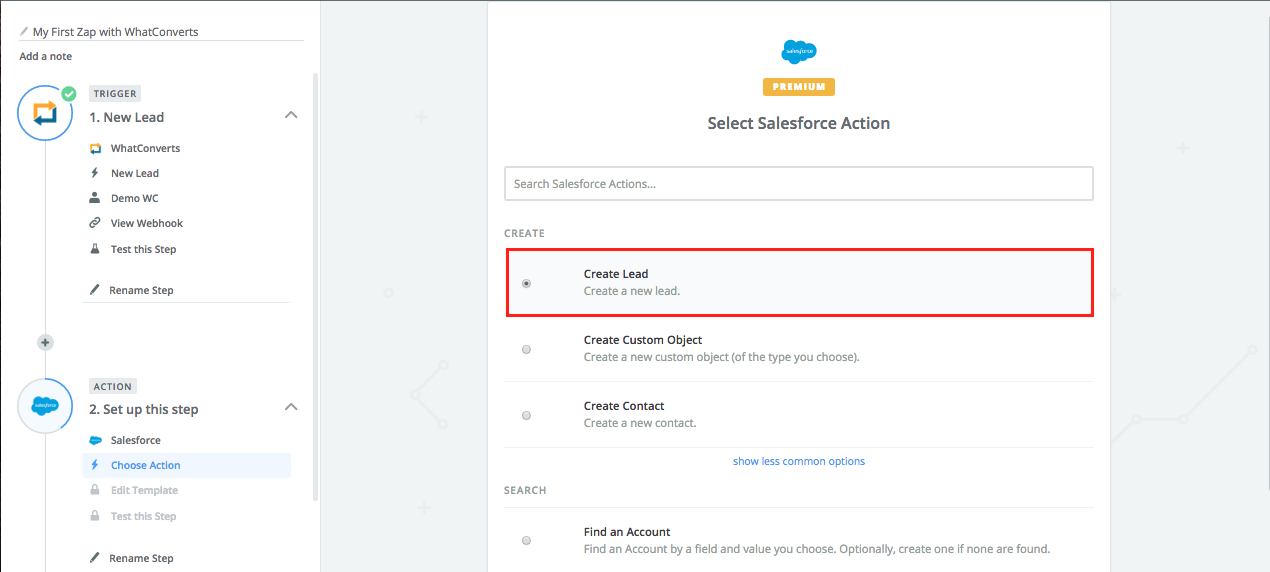This screenshot has height=572, width=1270.
Task: Click the 1. New Lead heading
Action: pos(126,117)
